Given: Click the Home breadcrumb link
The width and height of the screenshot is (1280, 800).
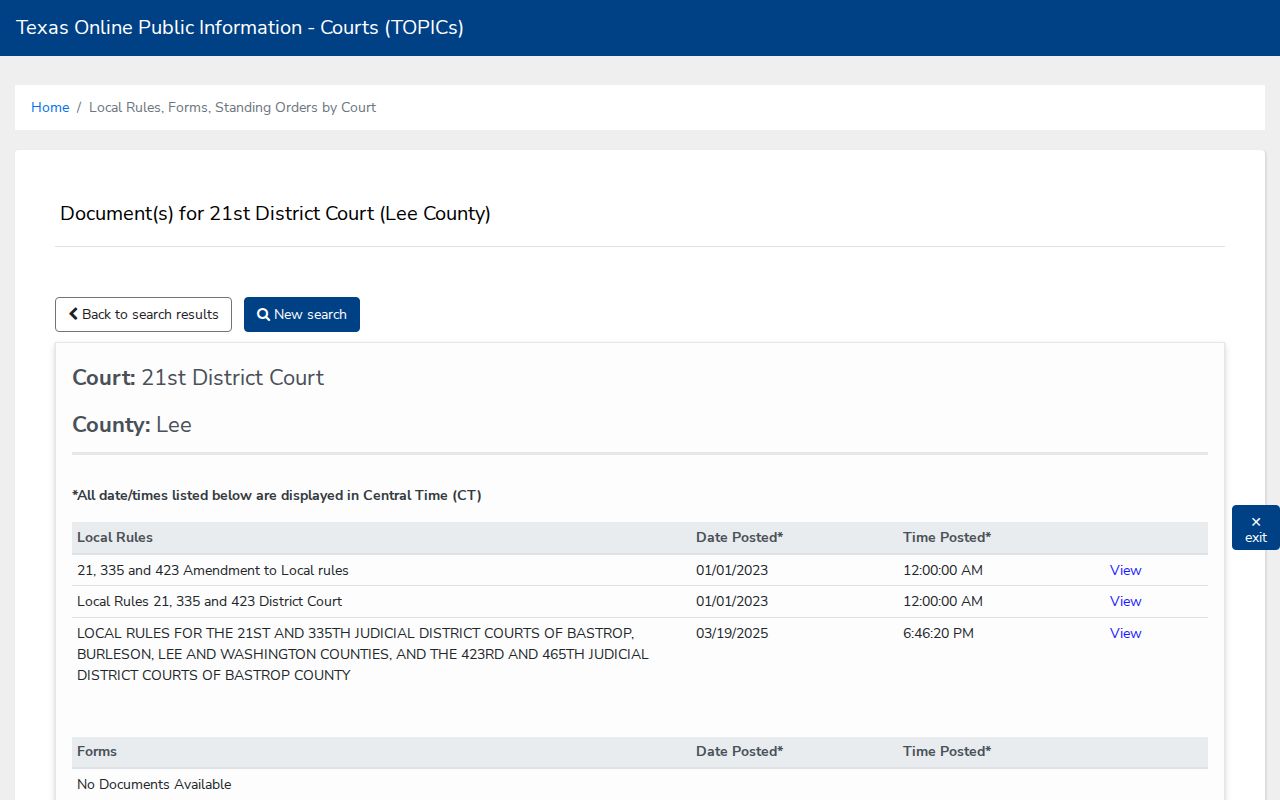Looking at the screenshot, I should 50,107.
